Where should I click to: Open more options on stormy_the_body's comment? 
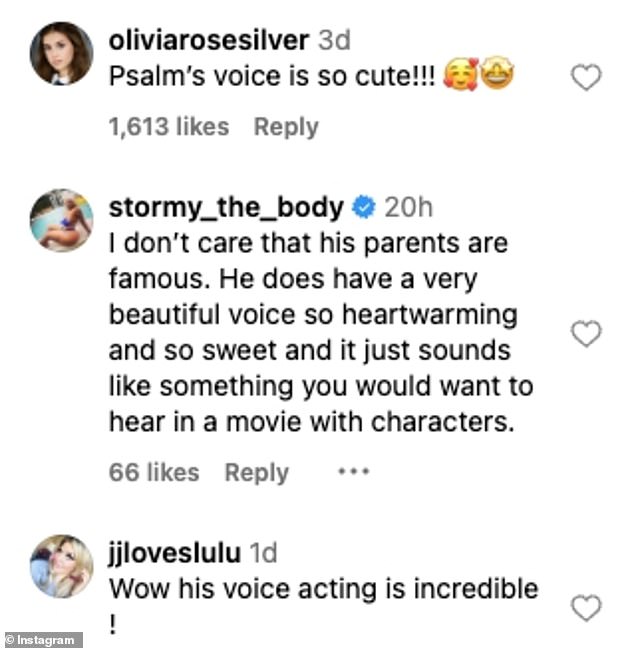click(353, 472)
